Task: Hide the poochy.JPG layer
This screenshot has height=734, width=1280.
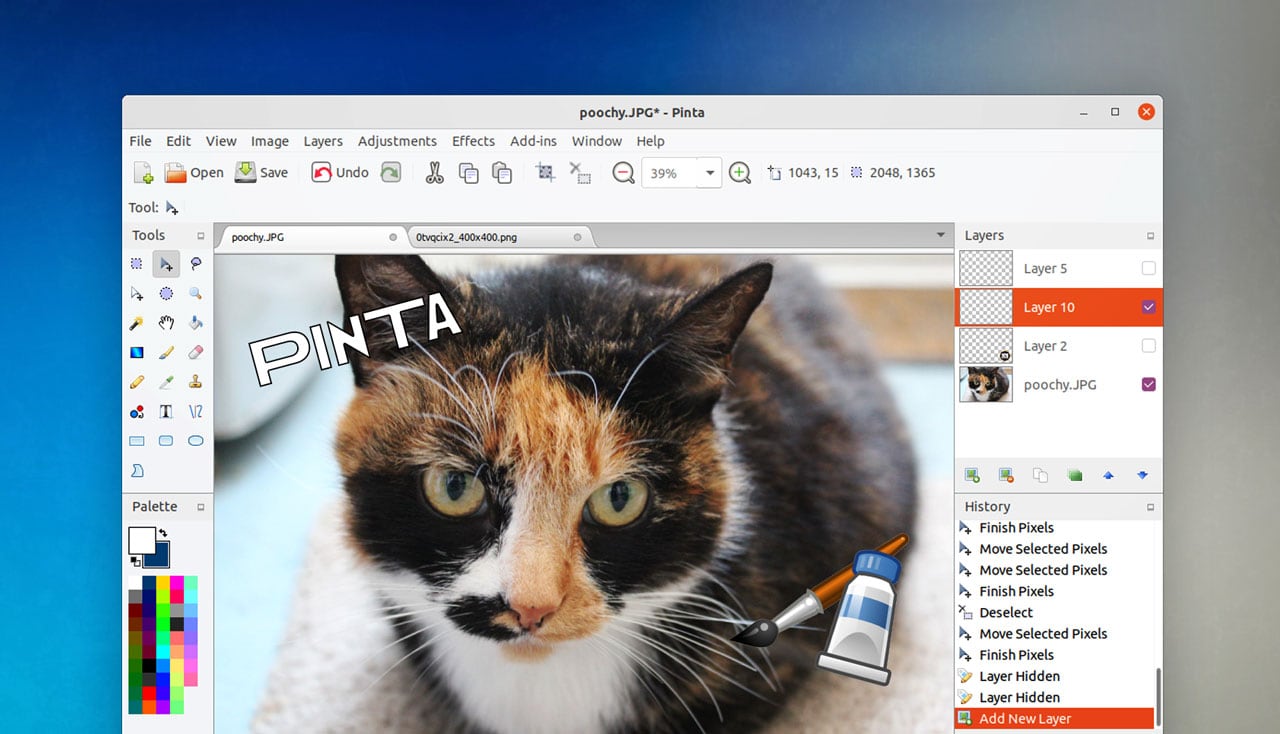Action: pos(1148,384)
